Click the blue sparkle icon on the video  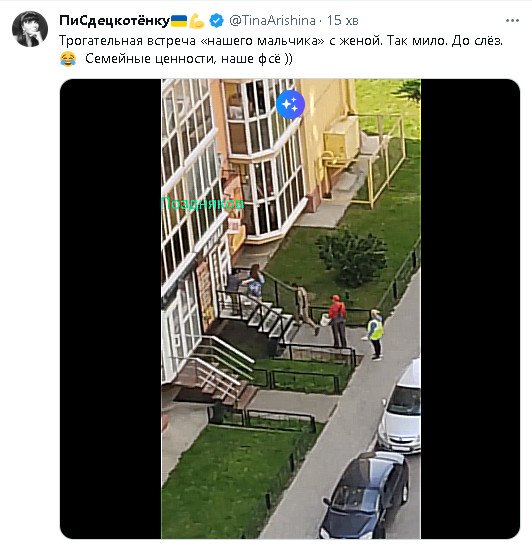coord(290,104)
